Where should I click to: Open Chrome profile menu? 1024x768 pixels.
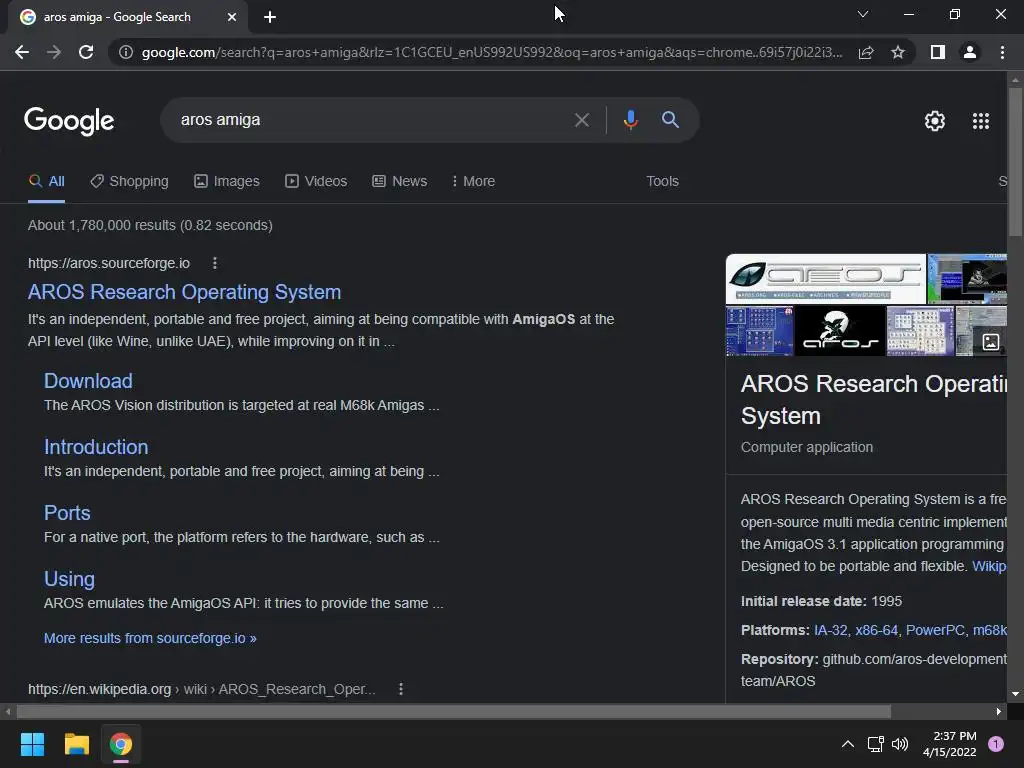point(970,52)
